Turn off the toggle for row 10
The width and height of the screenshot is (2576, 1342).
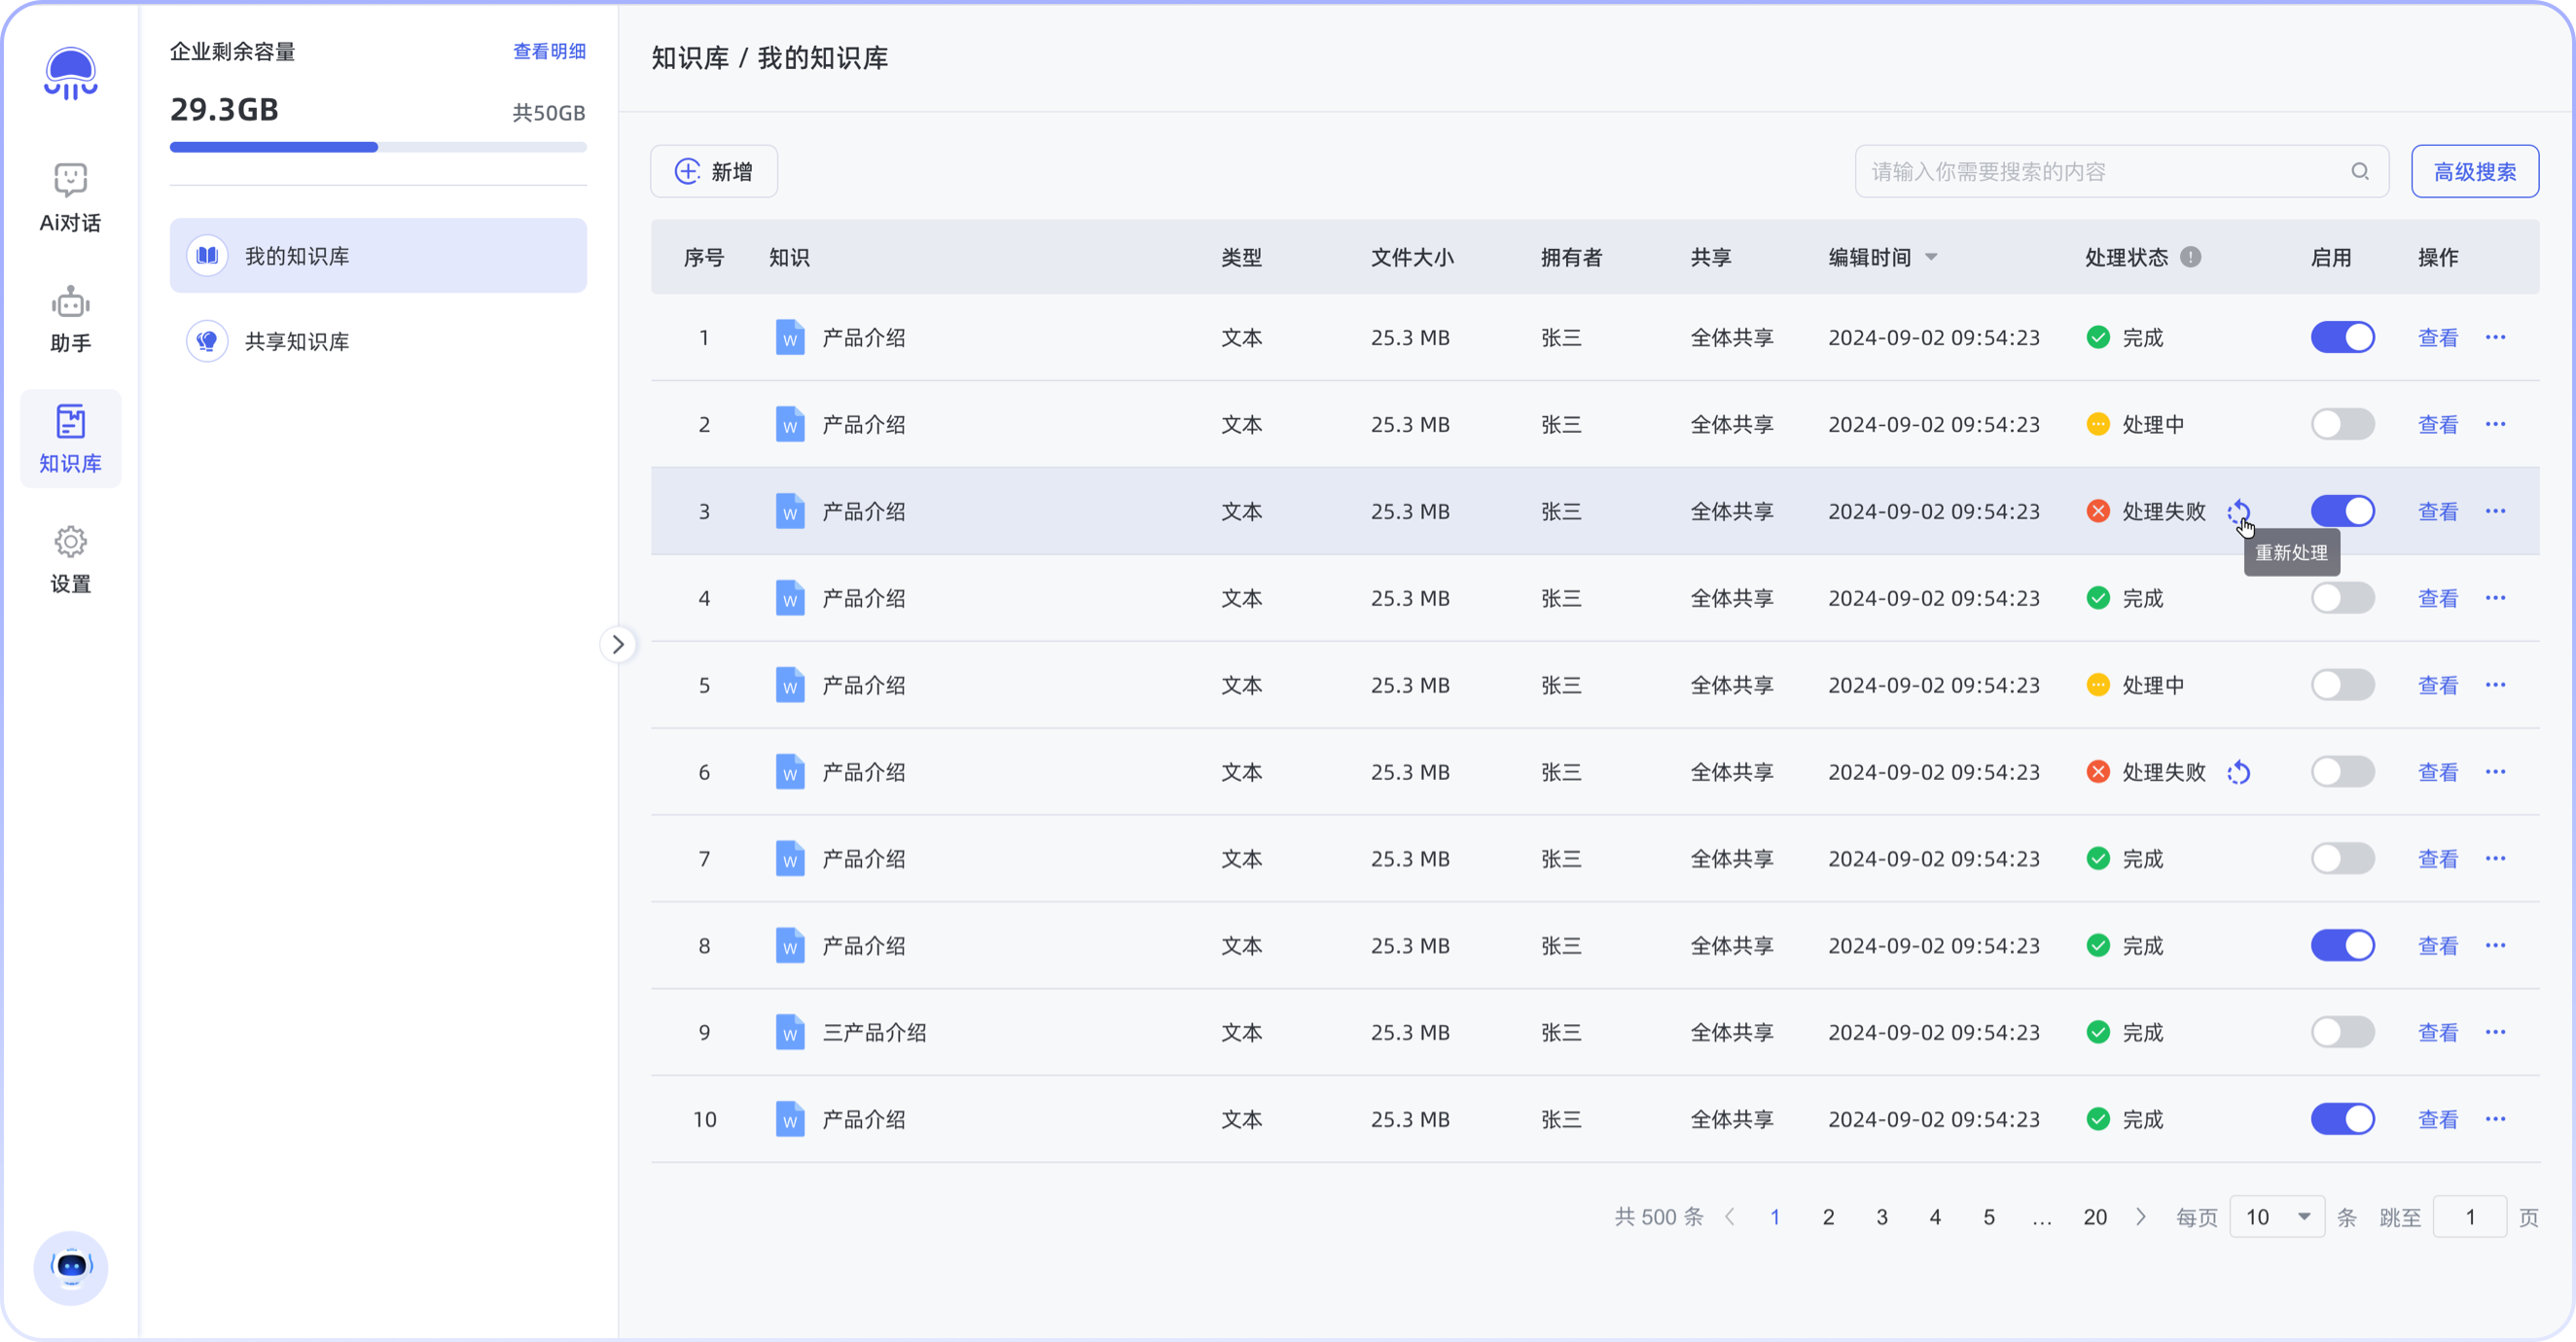[2342, 1119]
